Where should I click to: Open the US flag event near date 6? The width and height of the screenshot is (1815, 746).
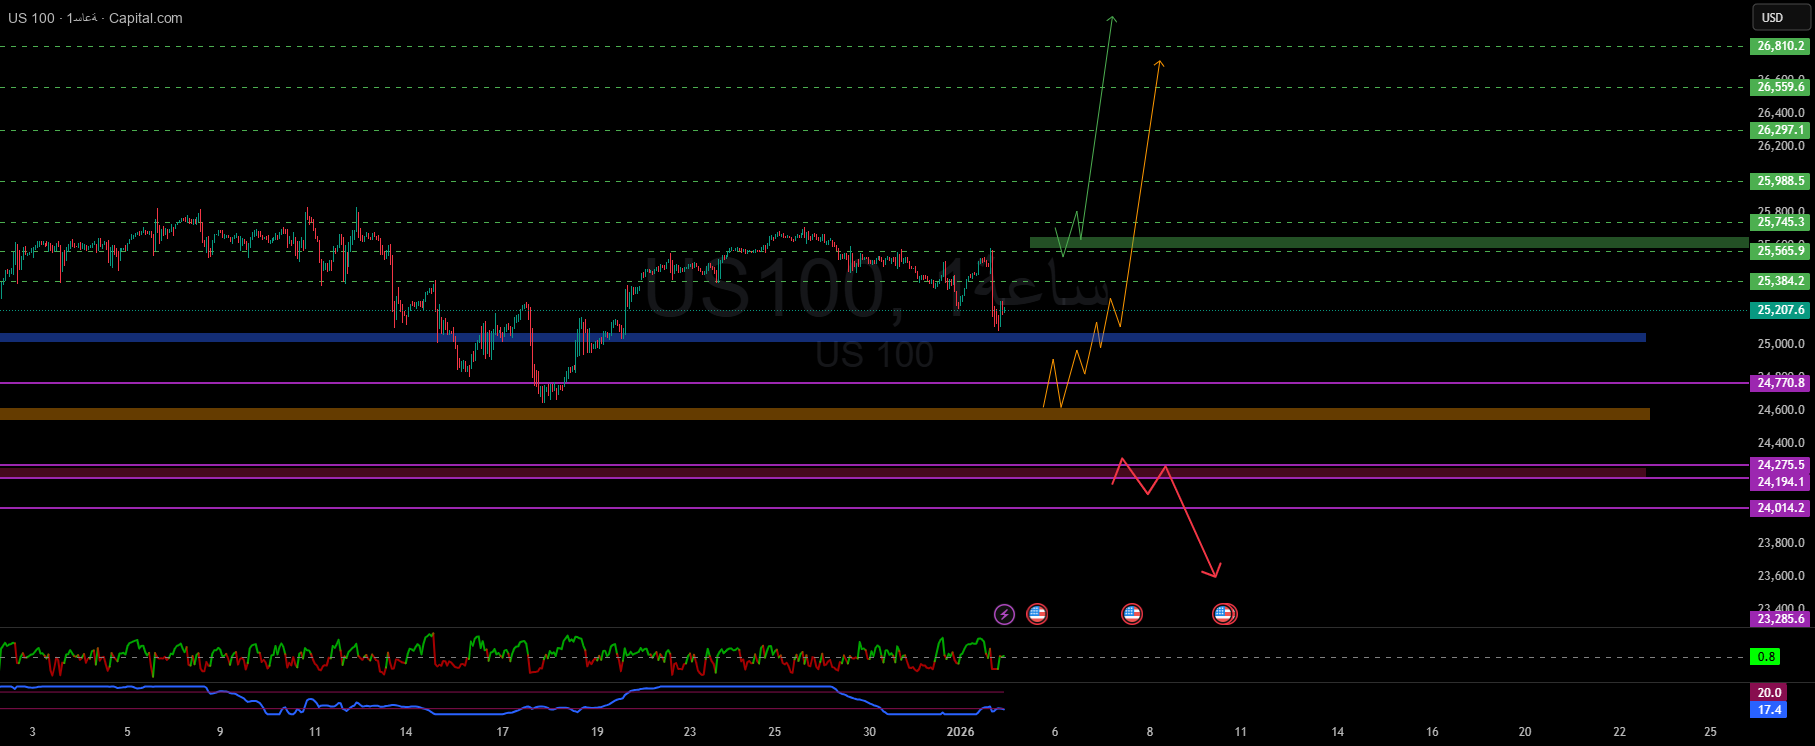(x=1037, y=614)
